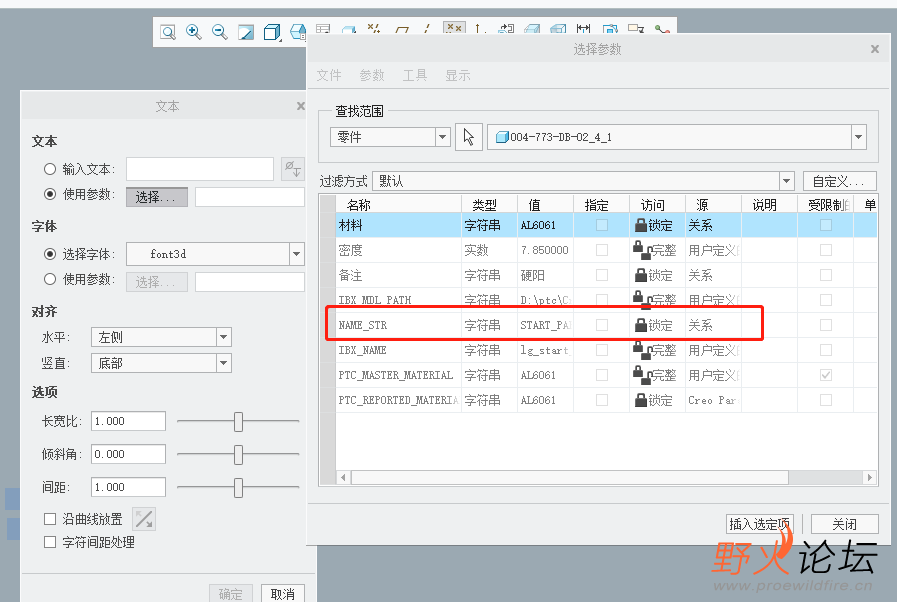Screen dimensions: 897x602
Task: Click the part icon for 004-773-DB-02_4_1
Action: (502, 137)
